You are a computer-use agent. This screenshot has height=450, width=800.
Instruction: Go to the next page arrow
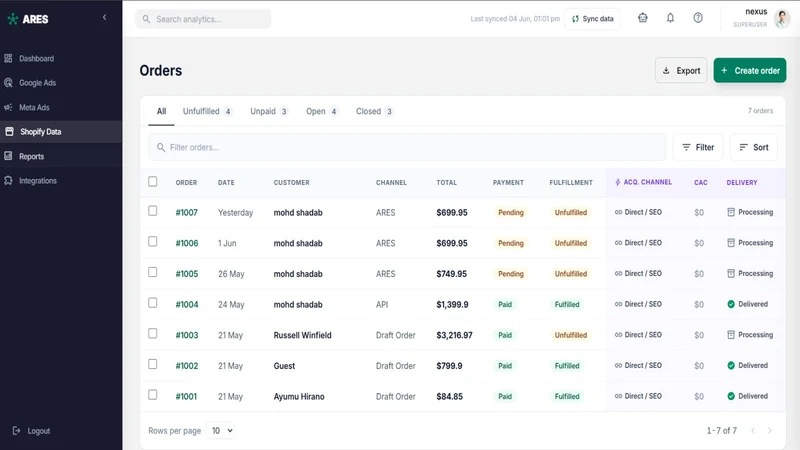769,431
